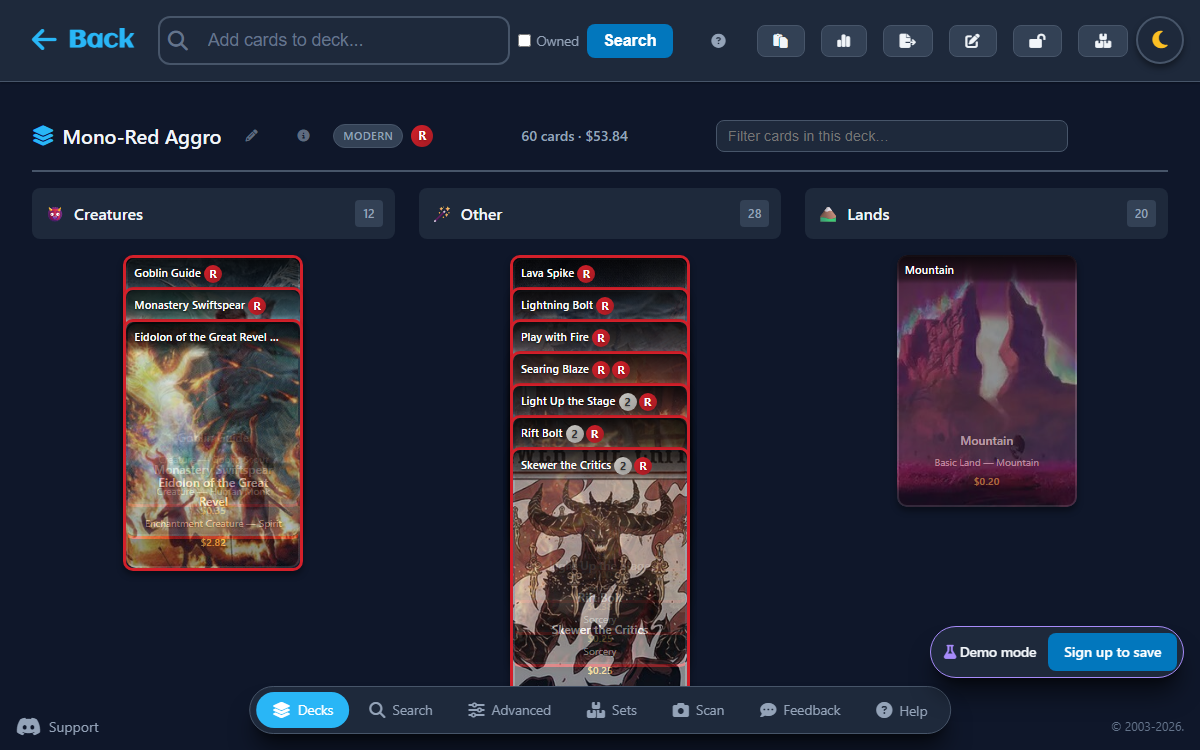Select the Searing Blaze card
Screen dimensions: 1200x750
click(x=600, y=369)
